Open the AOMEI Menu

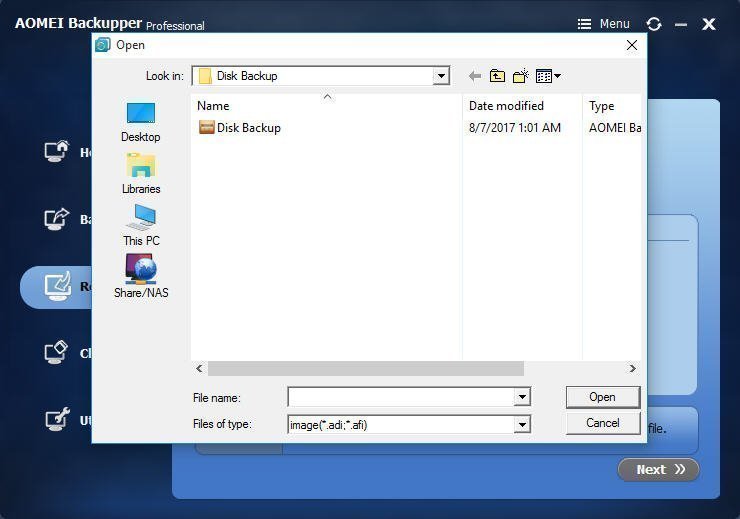(604, 24)
